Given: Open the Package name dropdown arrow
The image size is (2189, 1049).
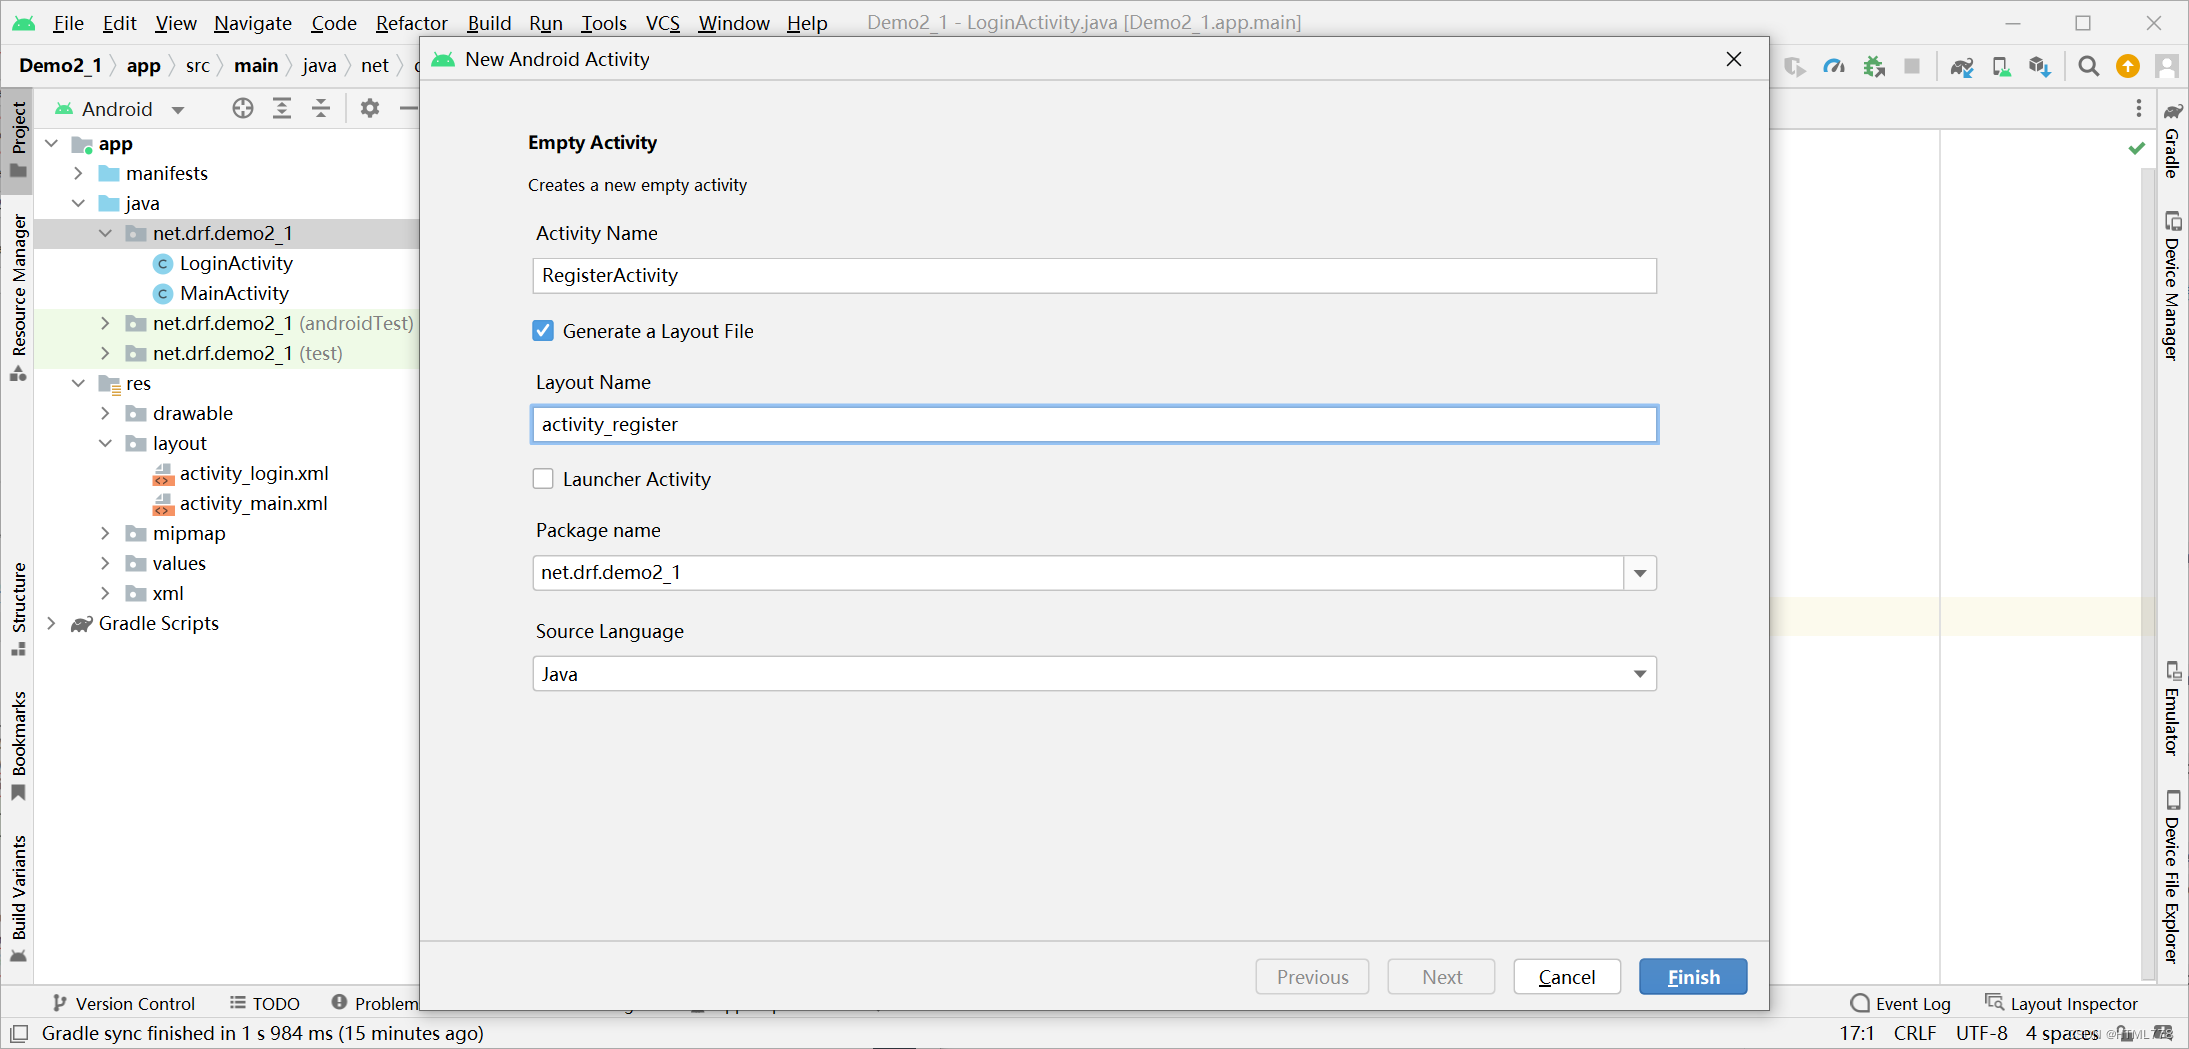Looking at the screenshot, I should coord(1640,573).
